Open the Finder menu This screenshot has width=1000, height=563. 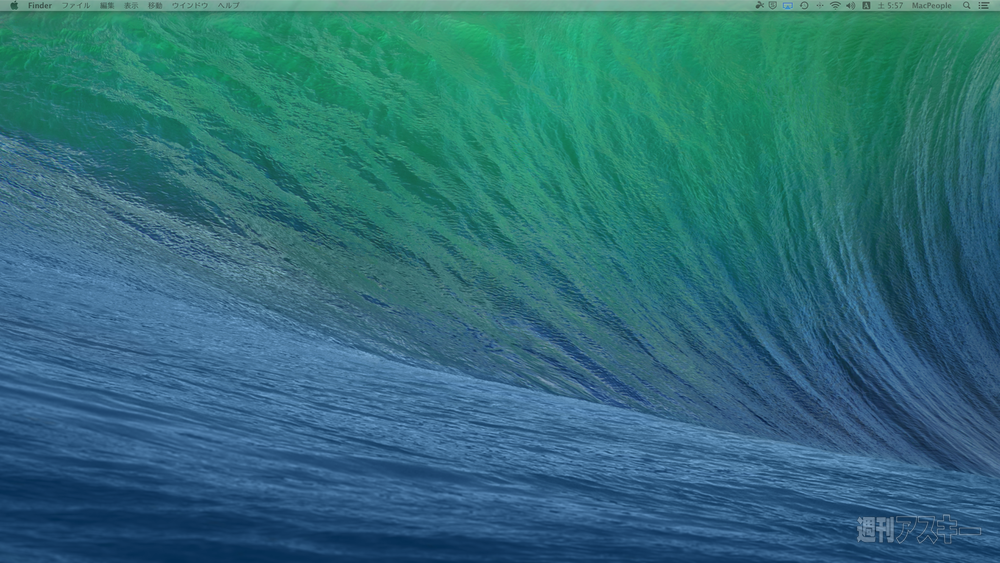40,5
